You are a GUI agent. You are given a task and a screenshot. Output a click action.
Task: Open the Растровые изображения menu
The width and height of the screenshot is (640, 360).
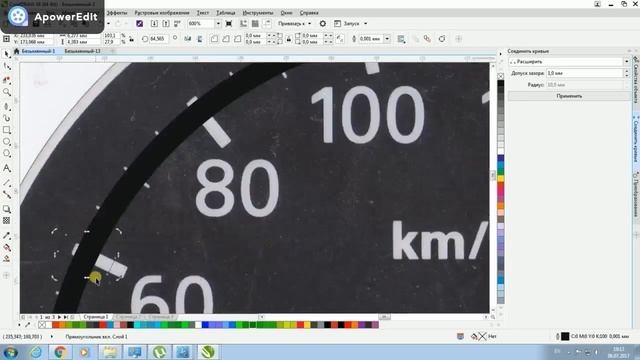click(x=162, y=13)
